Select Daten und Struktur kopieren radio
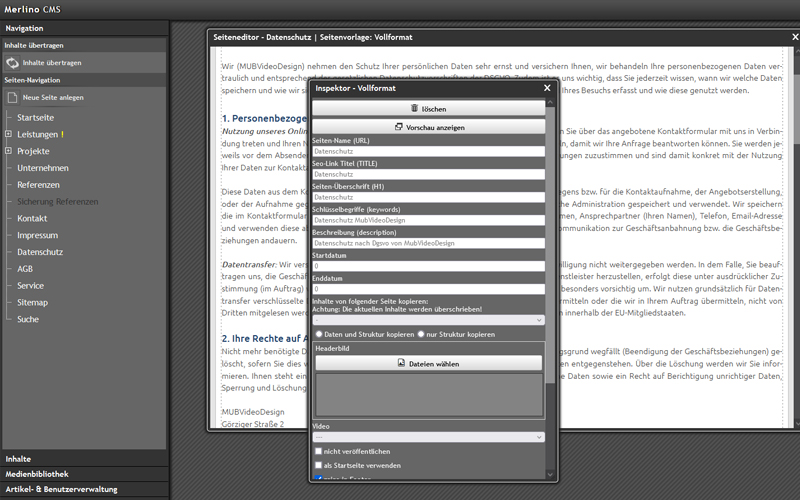Viewport: 800px width, 500px height. [319, 334]
